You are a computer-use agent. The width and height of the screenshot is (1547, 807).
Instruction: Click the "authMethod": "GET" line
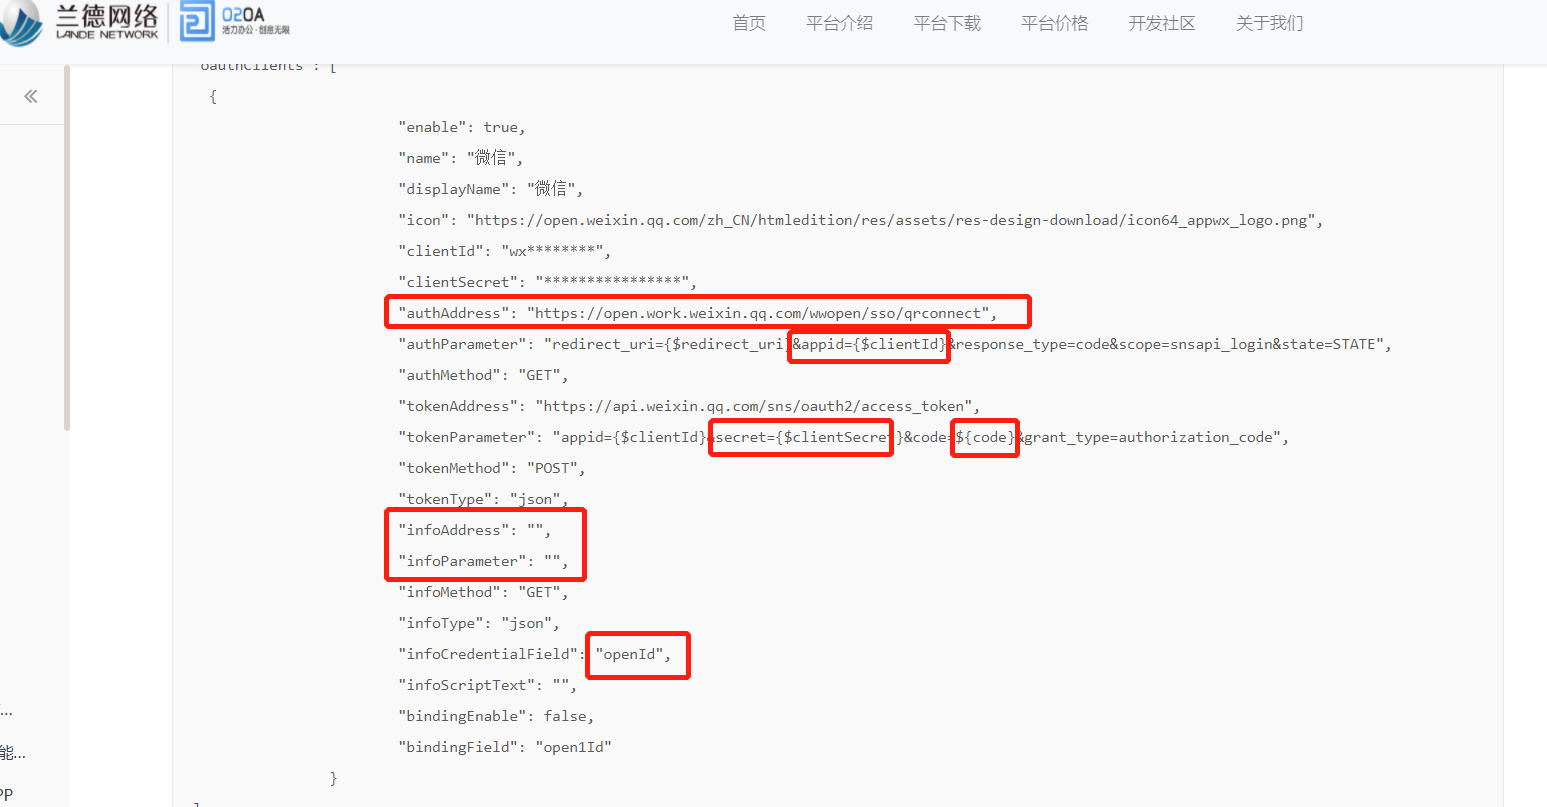(484, 375)
